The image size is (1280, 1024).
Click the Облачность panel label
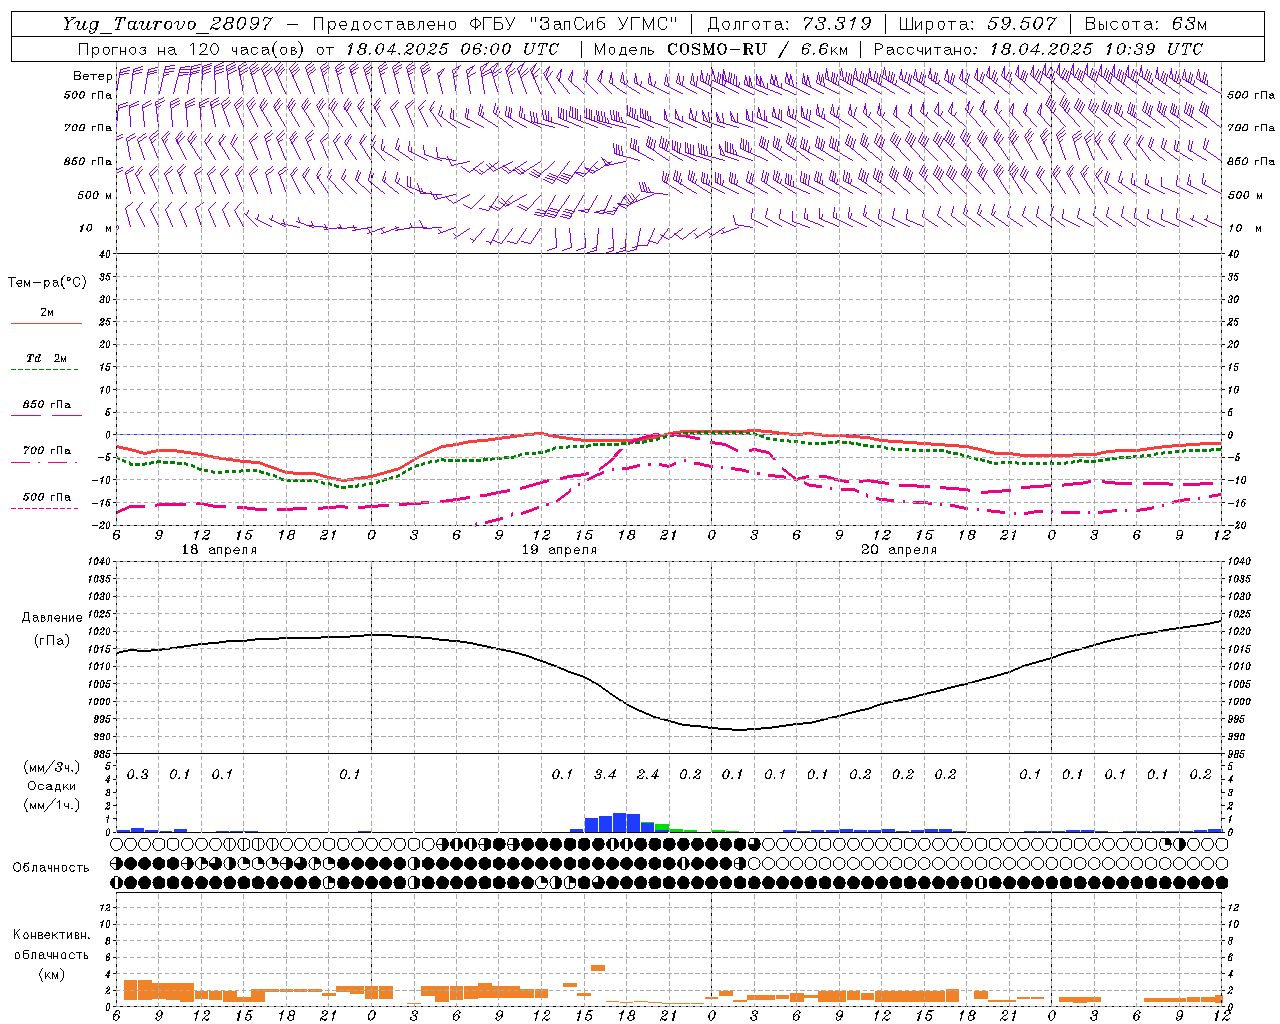[x=51, y=867]
